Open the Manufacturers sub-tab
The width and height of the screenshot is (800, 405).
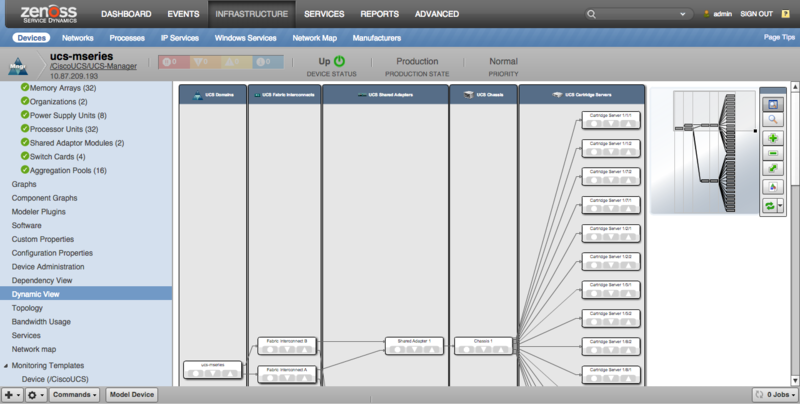click(x=377, y=38)
